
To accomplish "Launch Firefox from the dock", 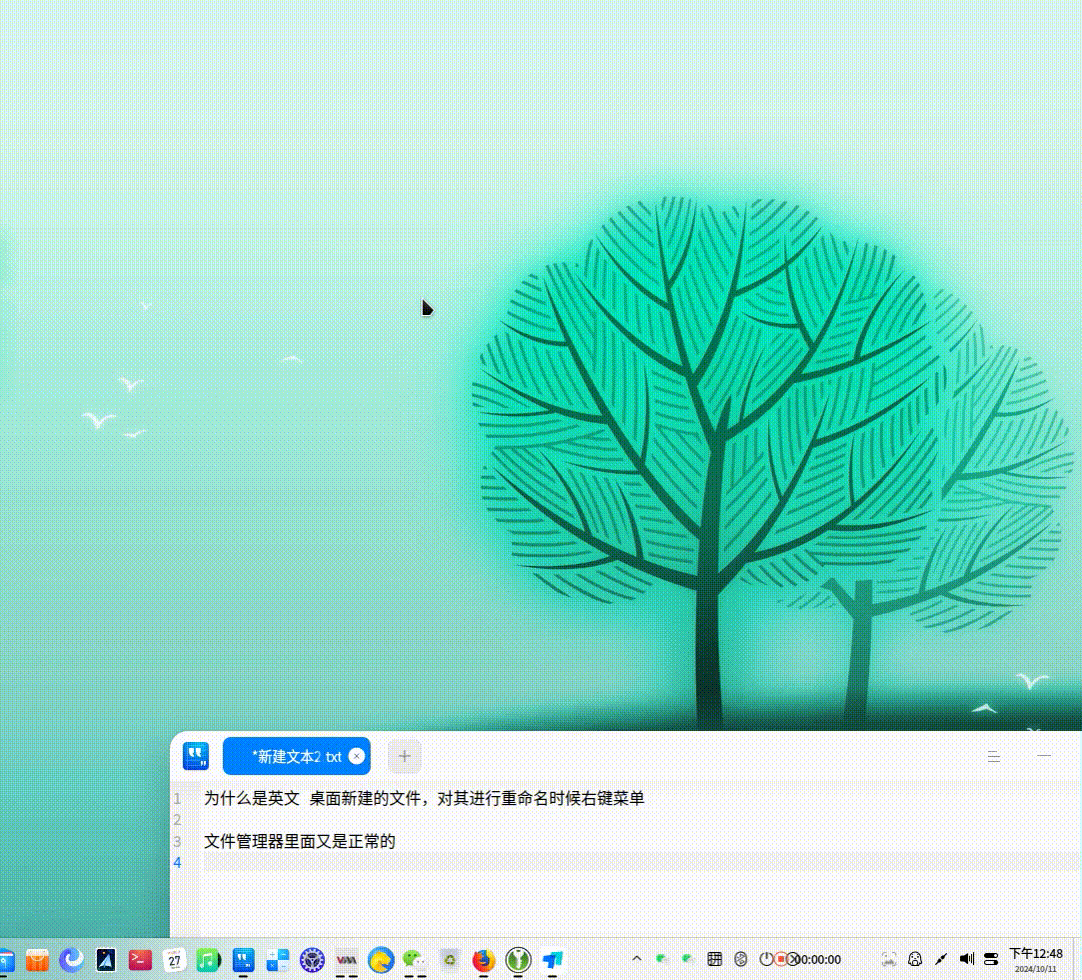I will (484, 960).
